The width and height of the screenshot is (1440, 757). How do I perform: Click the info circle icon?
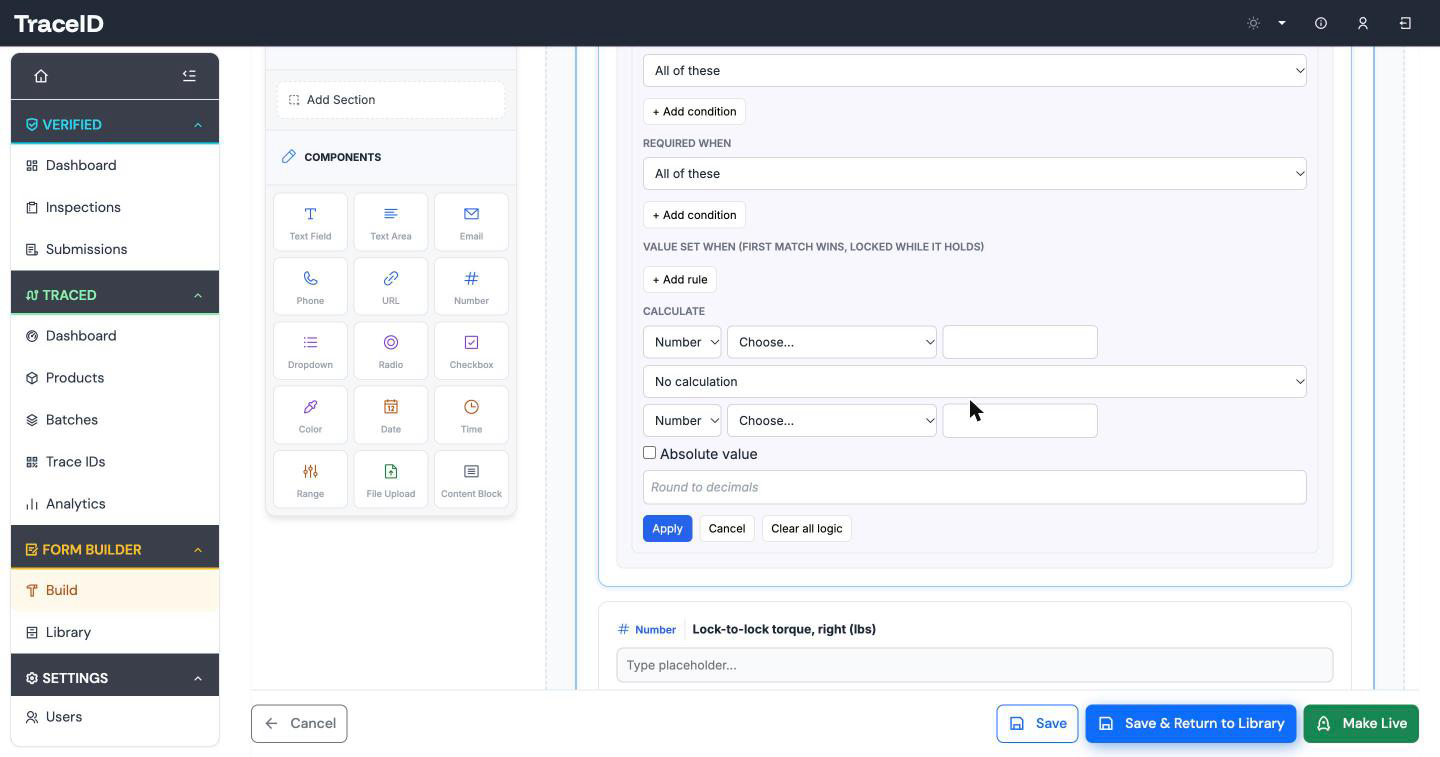tap(1321, 23)
